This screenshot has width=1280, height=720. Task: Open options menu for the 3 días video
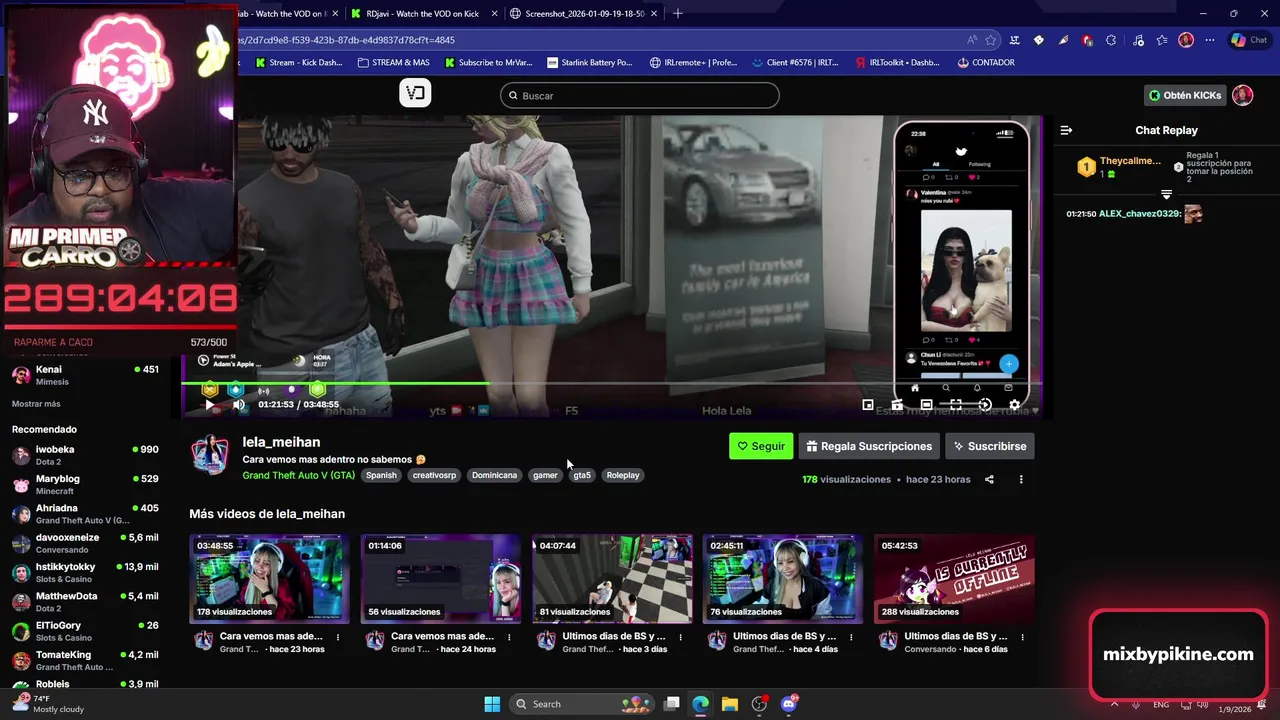click(680, 637)
